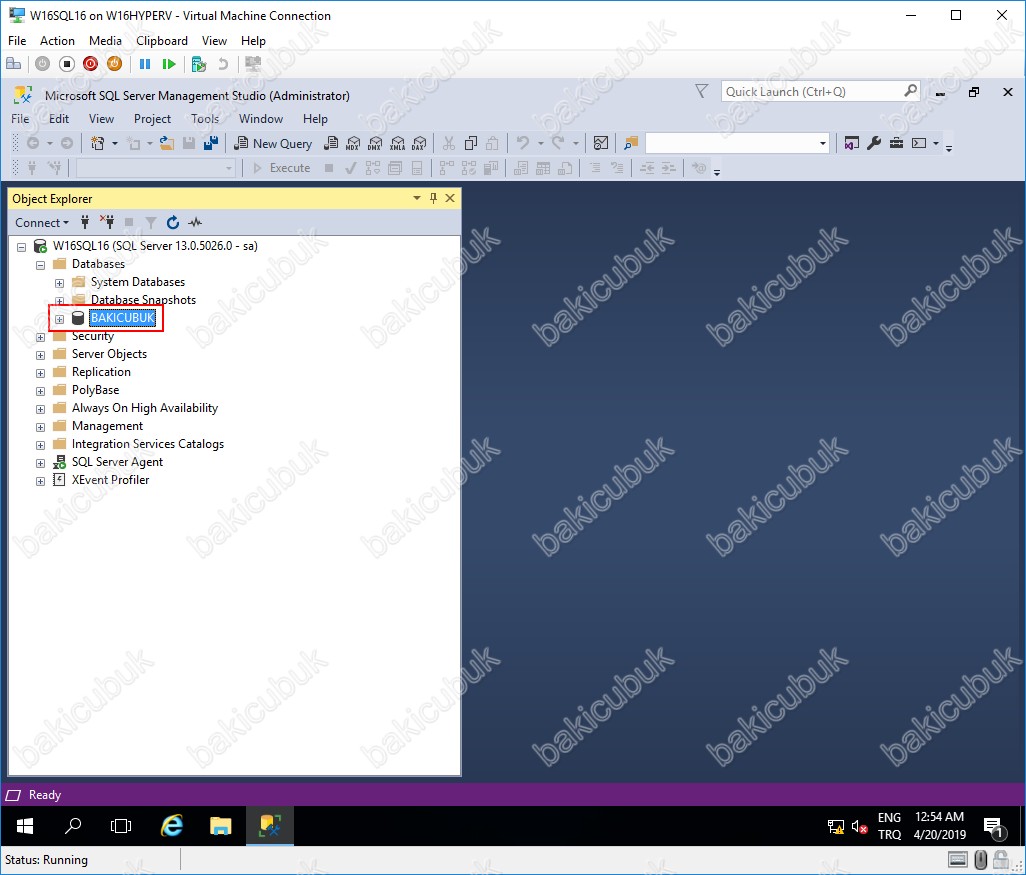This screenshot has width=1026, height=875.
Task: Open Internet Explorer from the taskbar
Action: point(172,826)
